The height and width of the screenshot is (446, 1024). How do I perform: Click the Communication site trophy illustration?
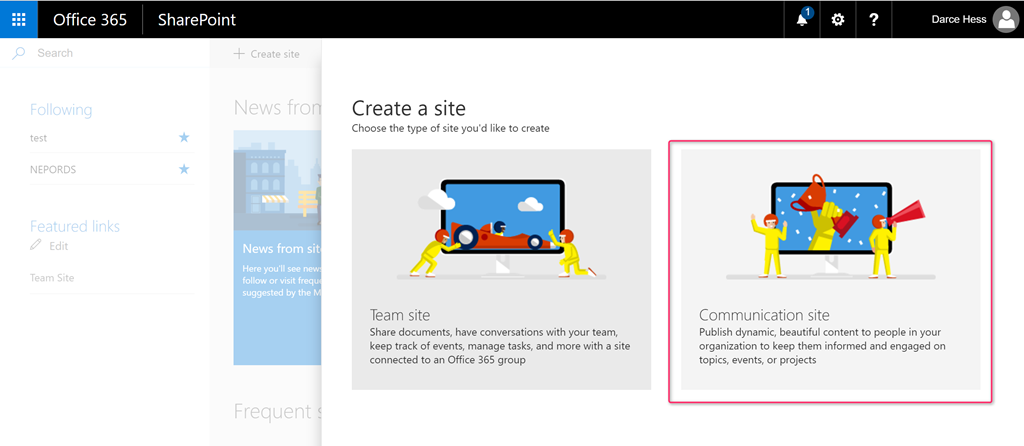click(x=831, y=226)
